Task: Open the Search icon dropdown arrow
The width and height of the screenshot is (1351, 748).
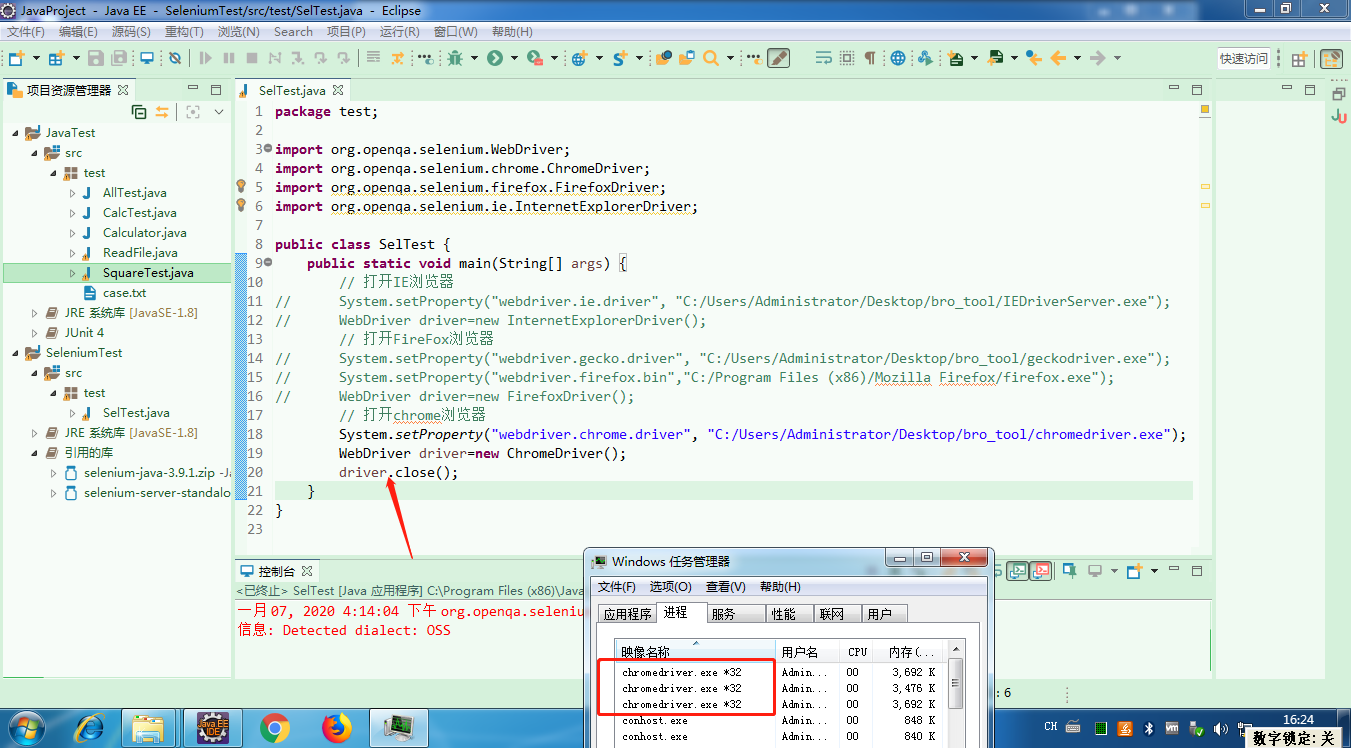Action: (x=730, y=58)
